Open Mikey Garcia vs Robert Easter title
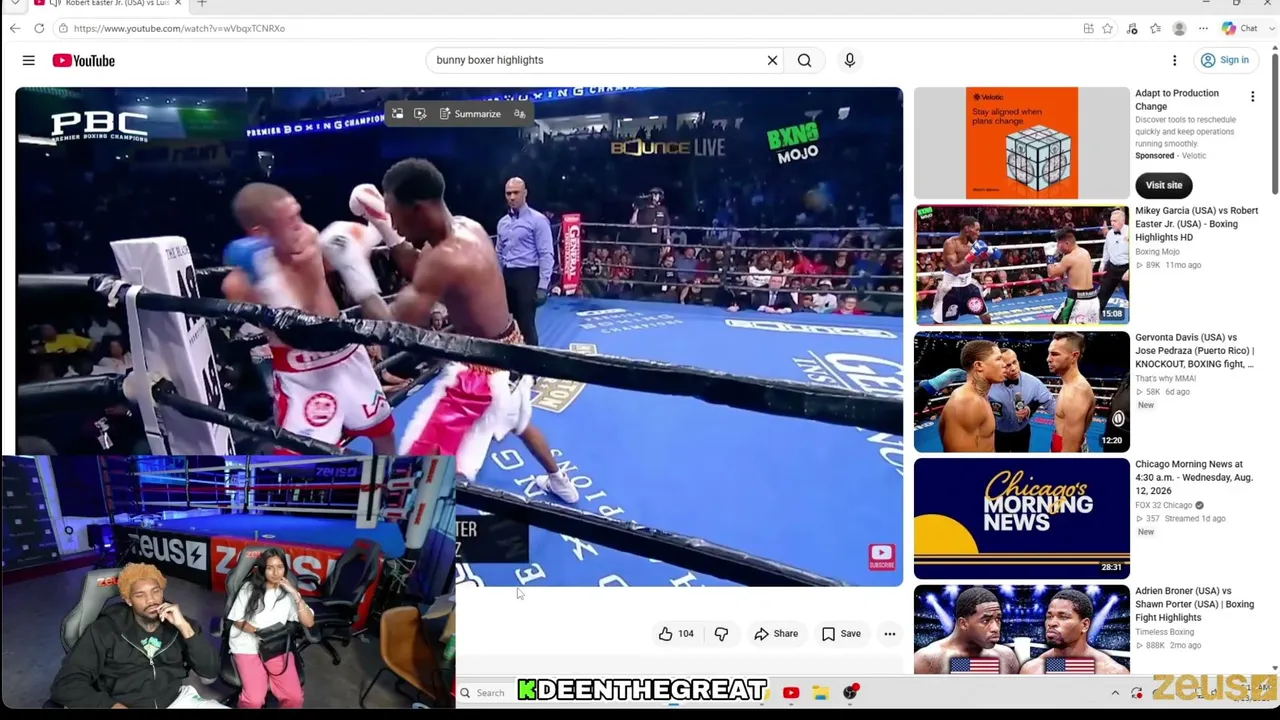The height and width of the screenshot is (720, 1280). click(x=1196, y=224)
